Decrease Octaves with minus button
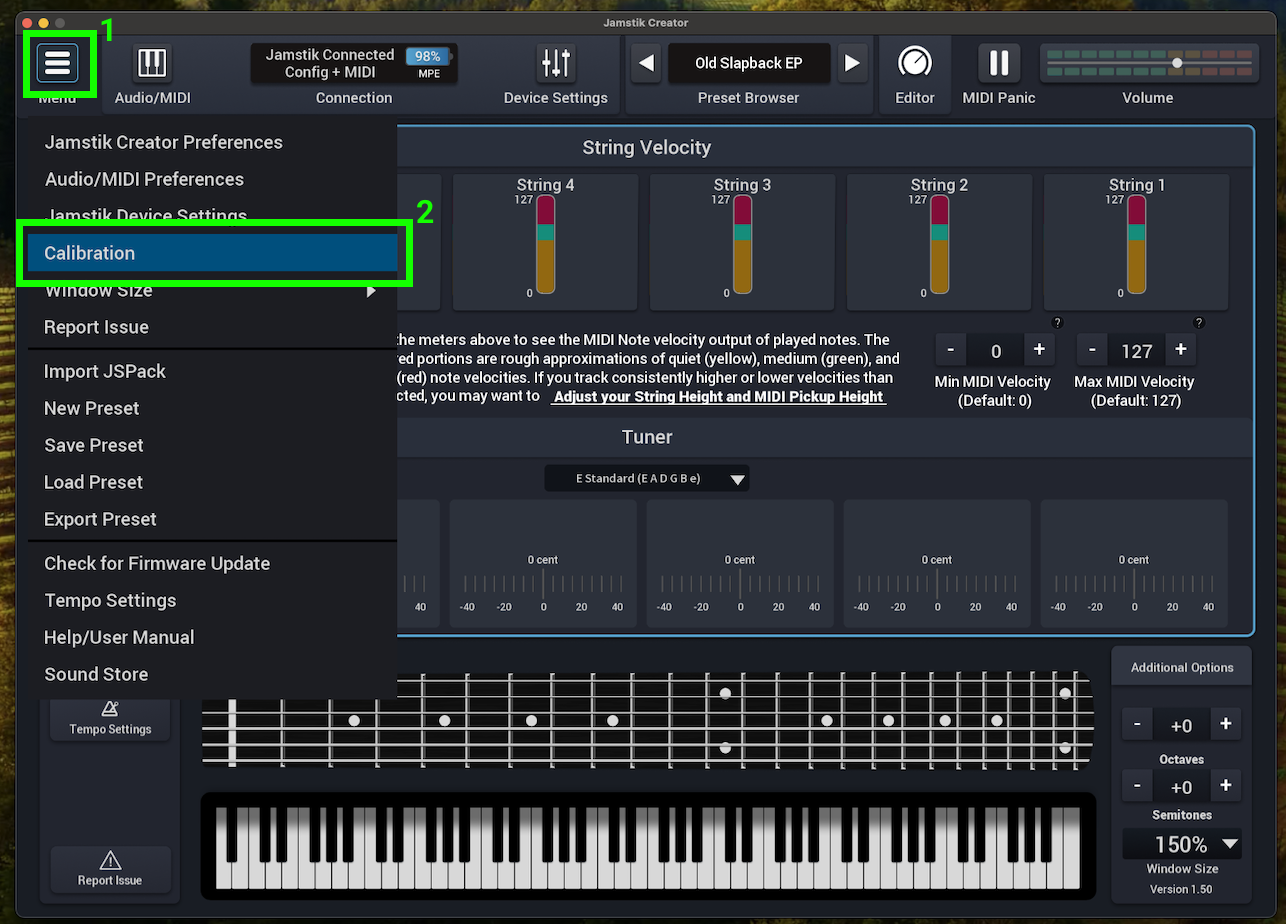Screen dimensions: 1286x924 [x=1137, y=725]
